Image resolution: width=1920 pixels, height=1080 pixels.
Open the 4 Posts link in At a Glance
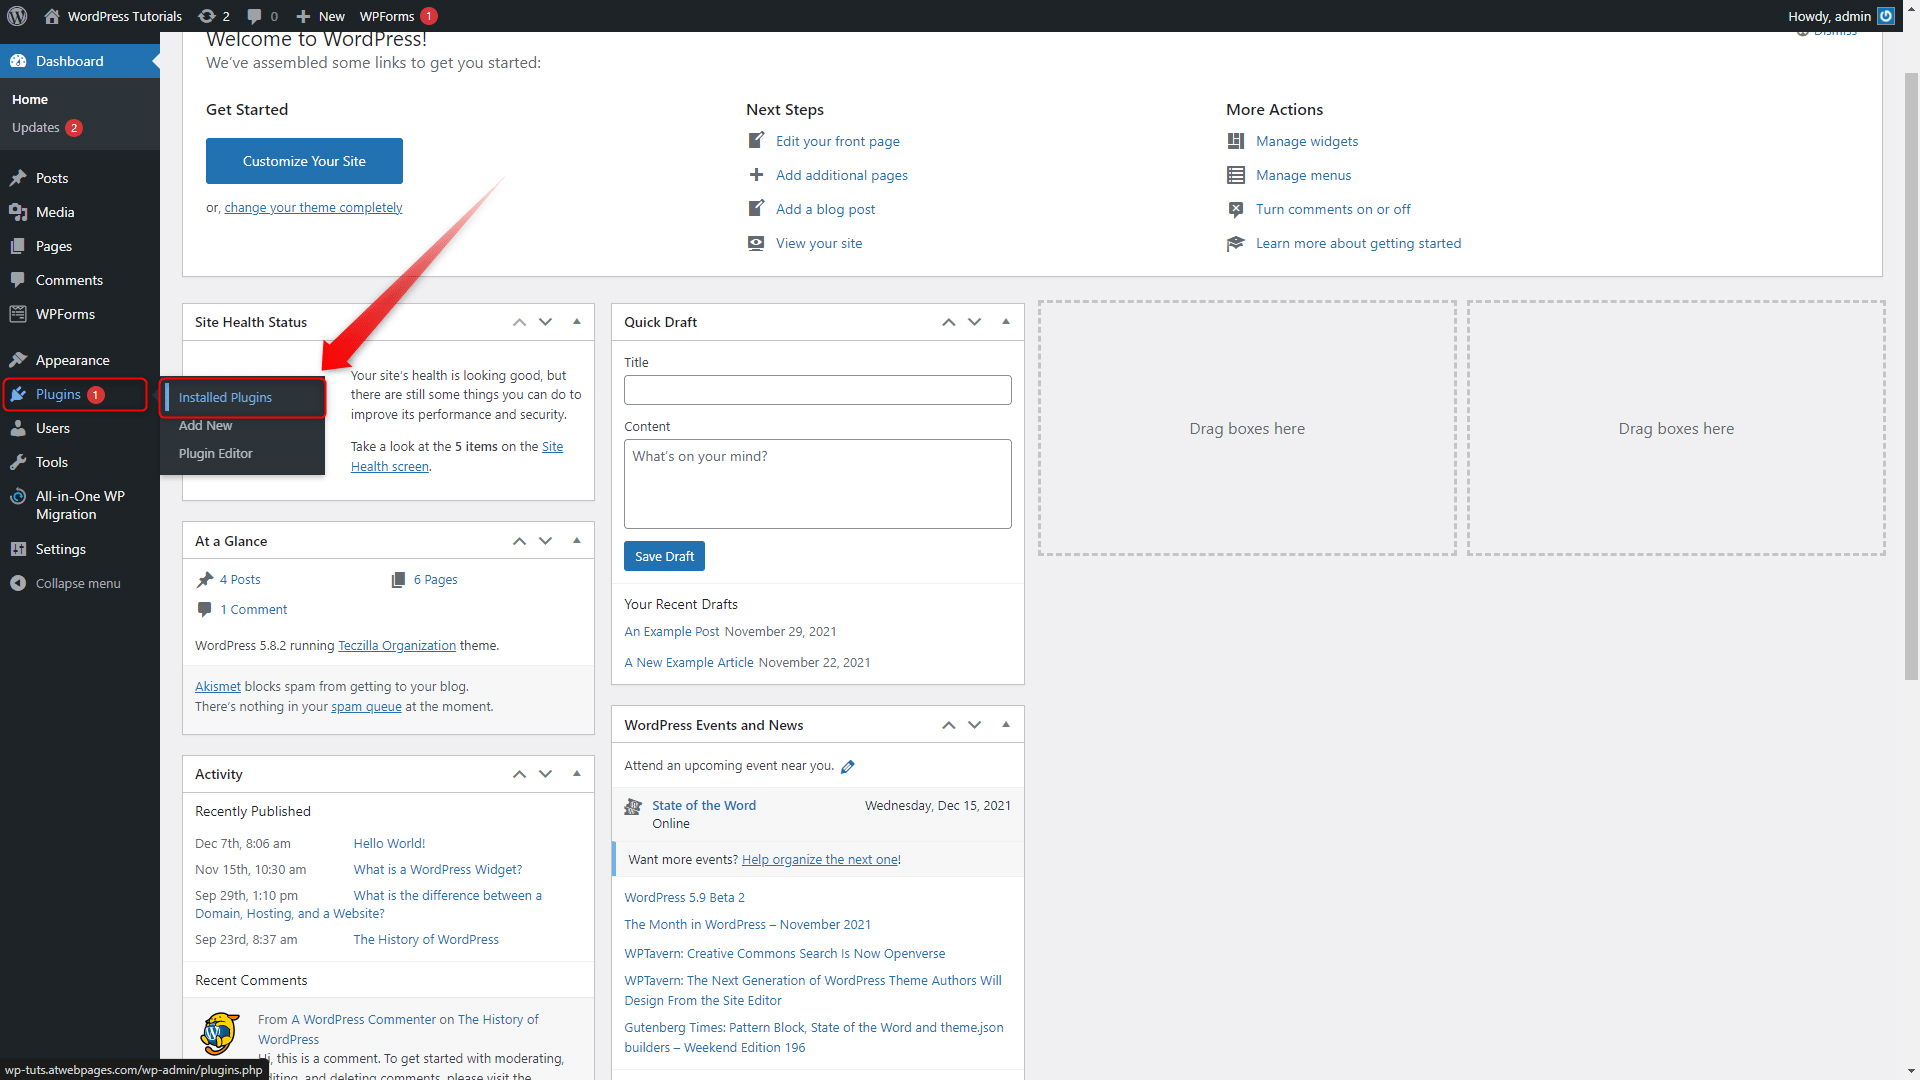click(x=240, y=579)
